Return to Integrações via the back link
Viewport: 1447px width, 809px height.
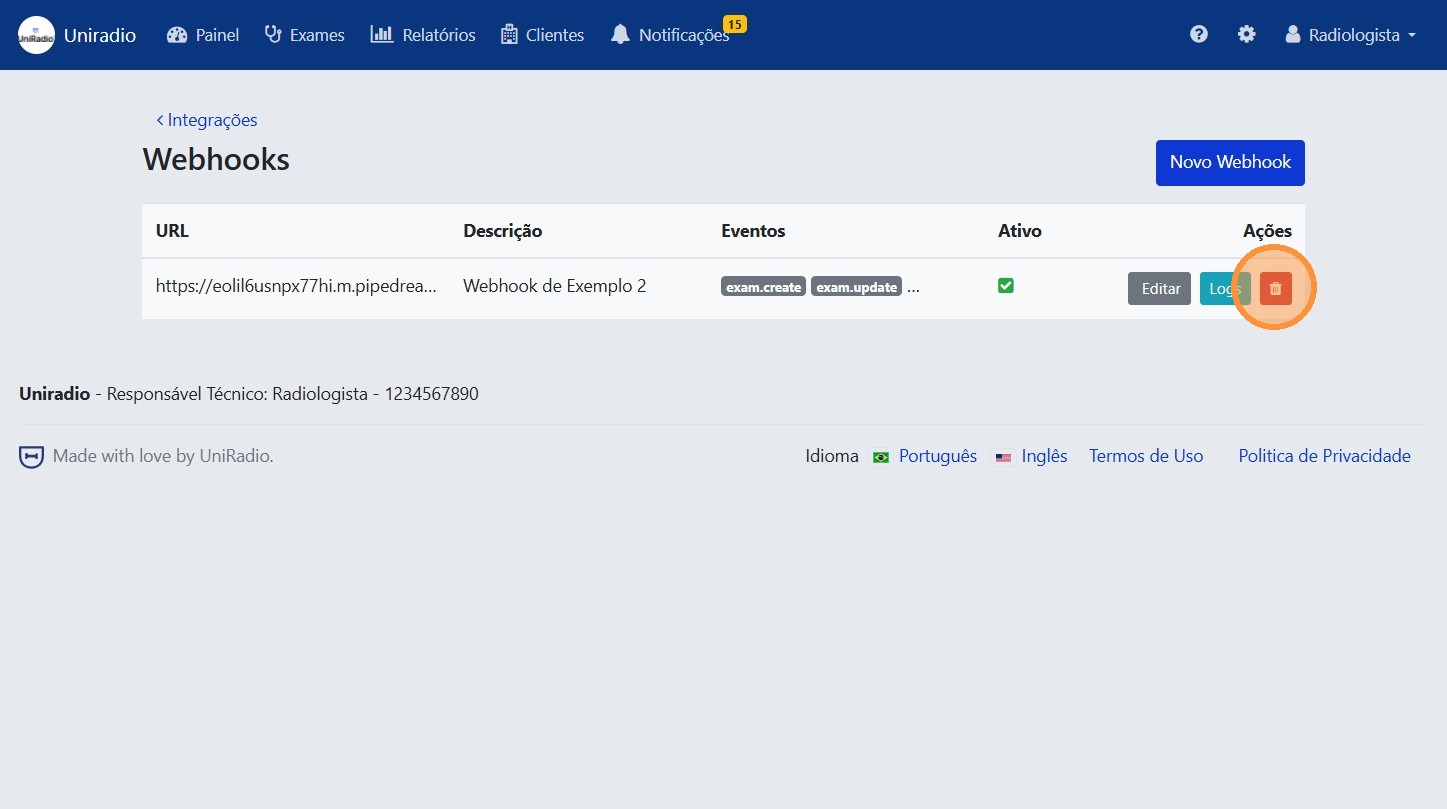tap(206, 119)
